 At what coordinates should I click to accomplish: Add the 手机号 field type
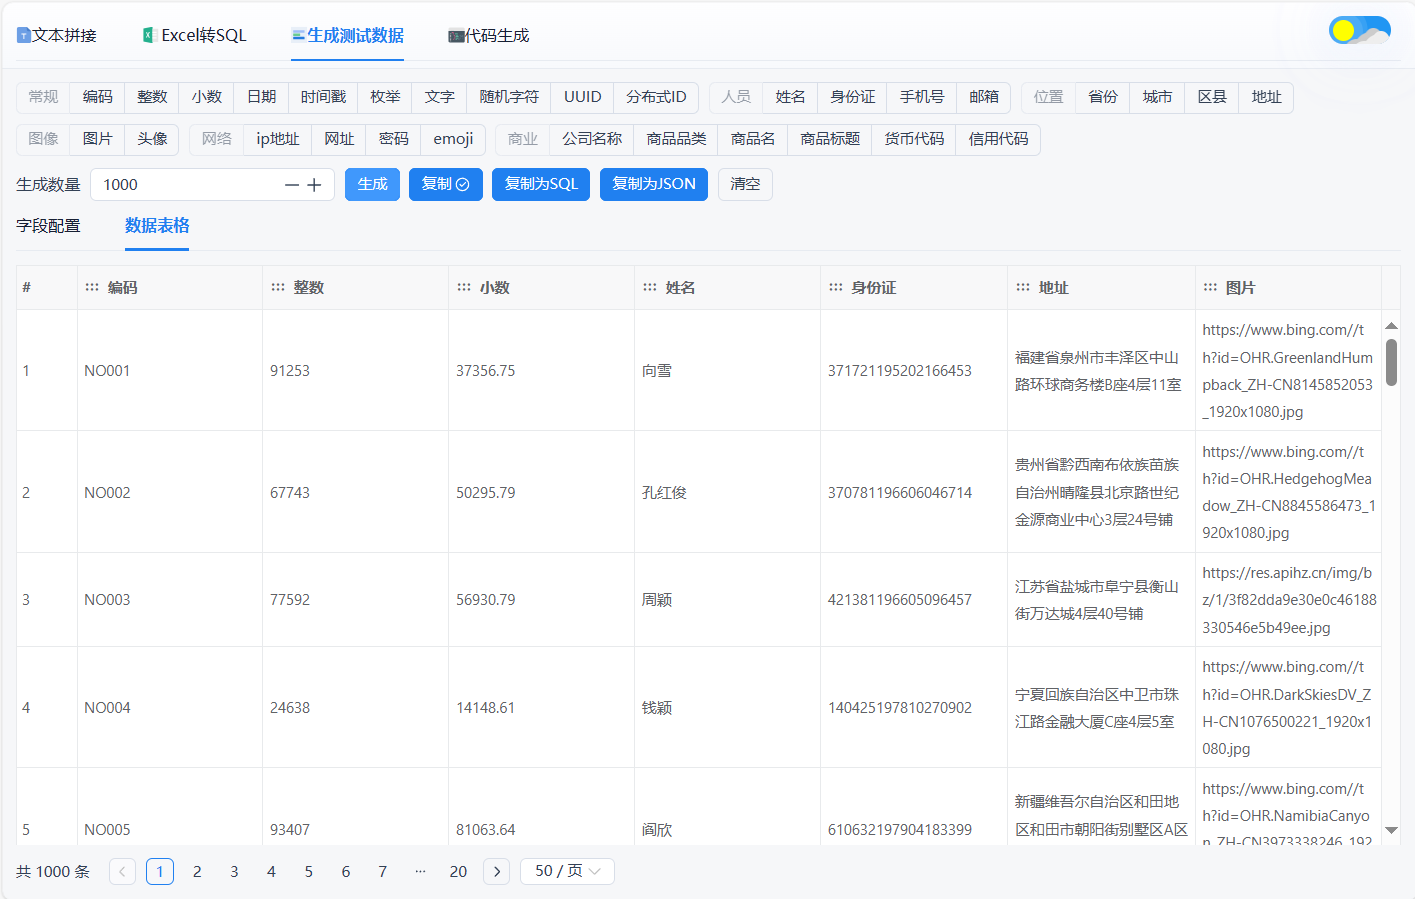tap(922, 97)
